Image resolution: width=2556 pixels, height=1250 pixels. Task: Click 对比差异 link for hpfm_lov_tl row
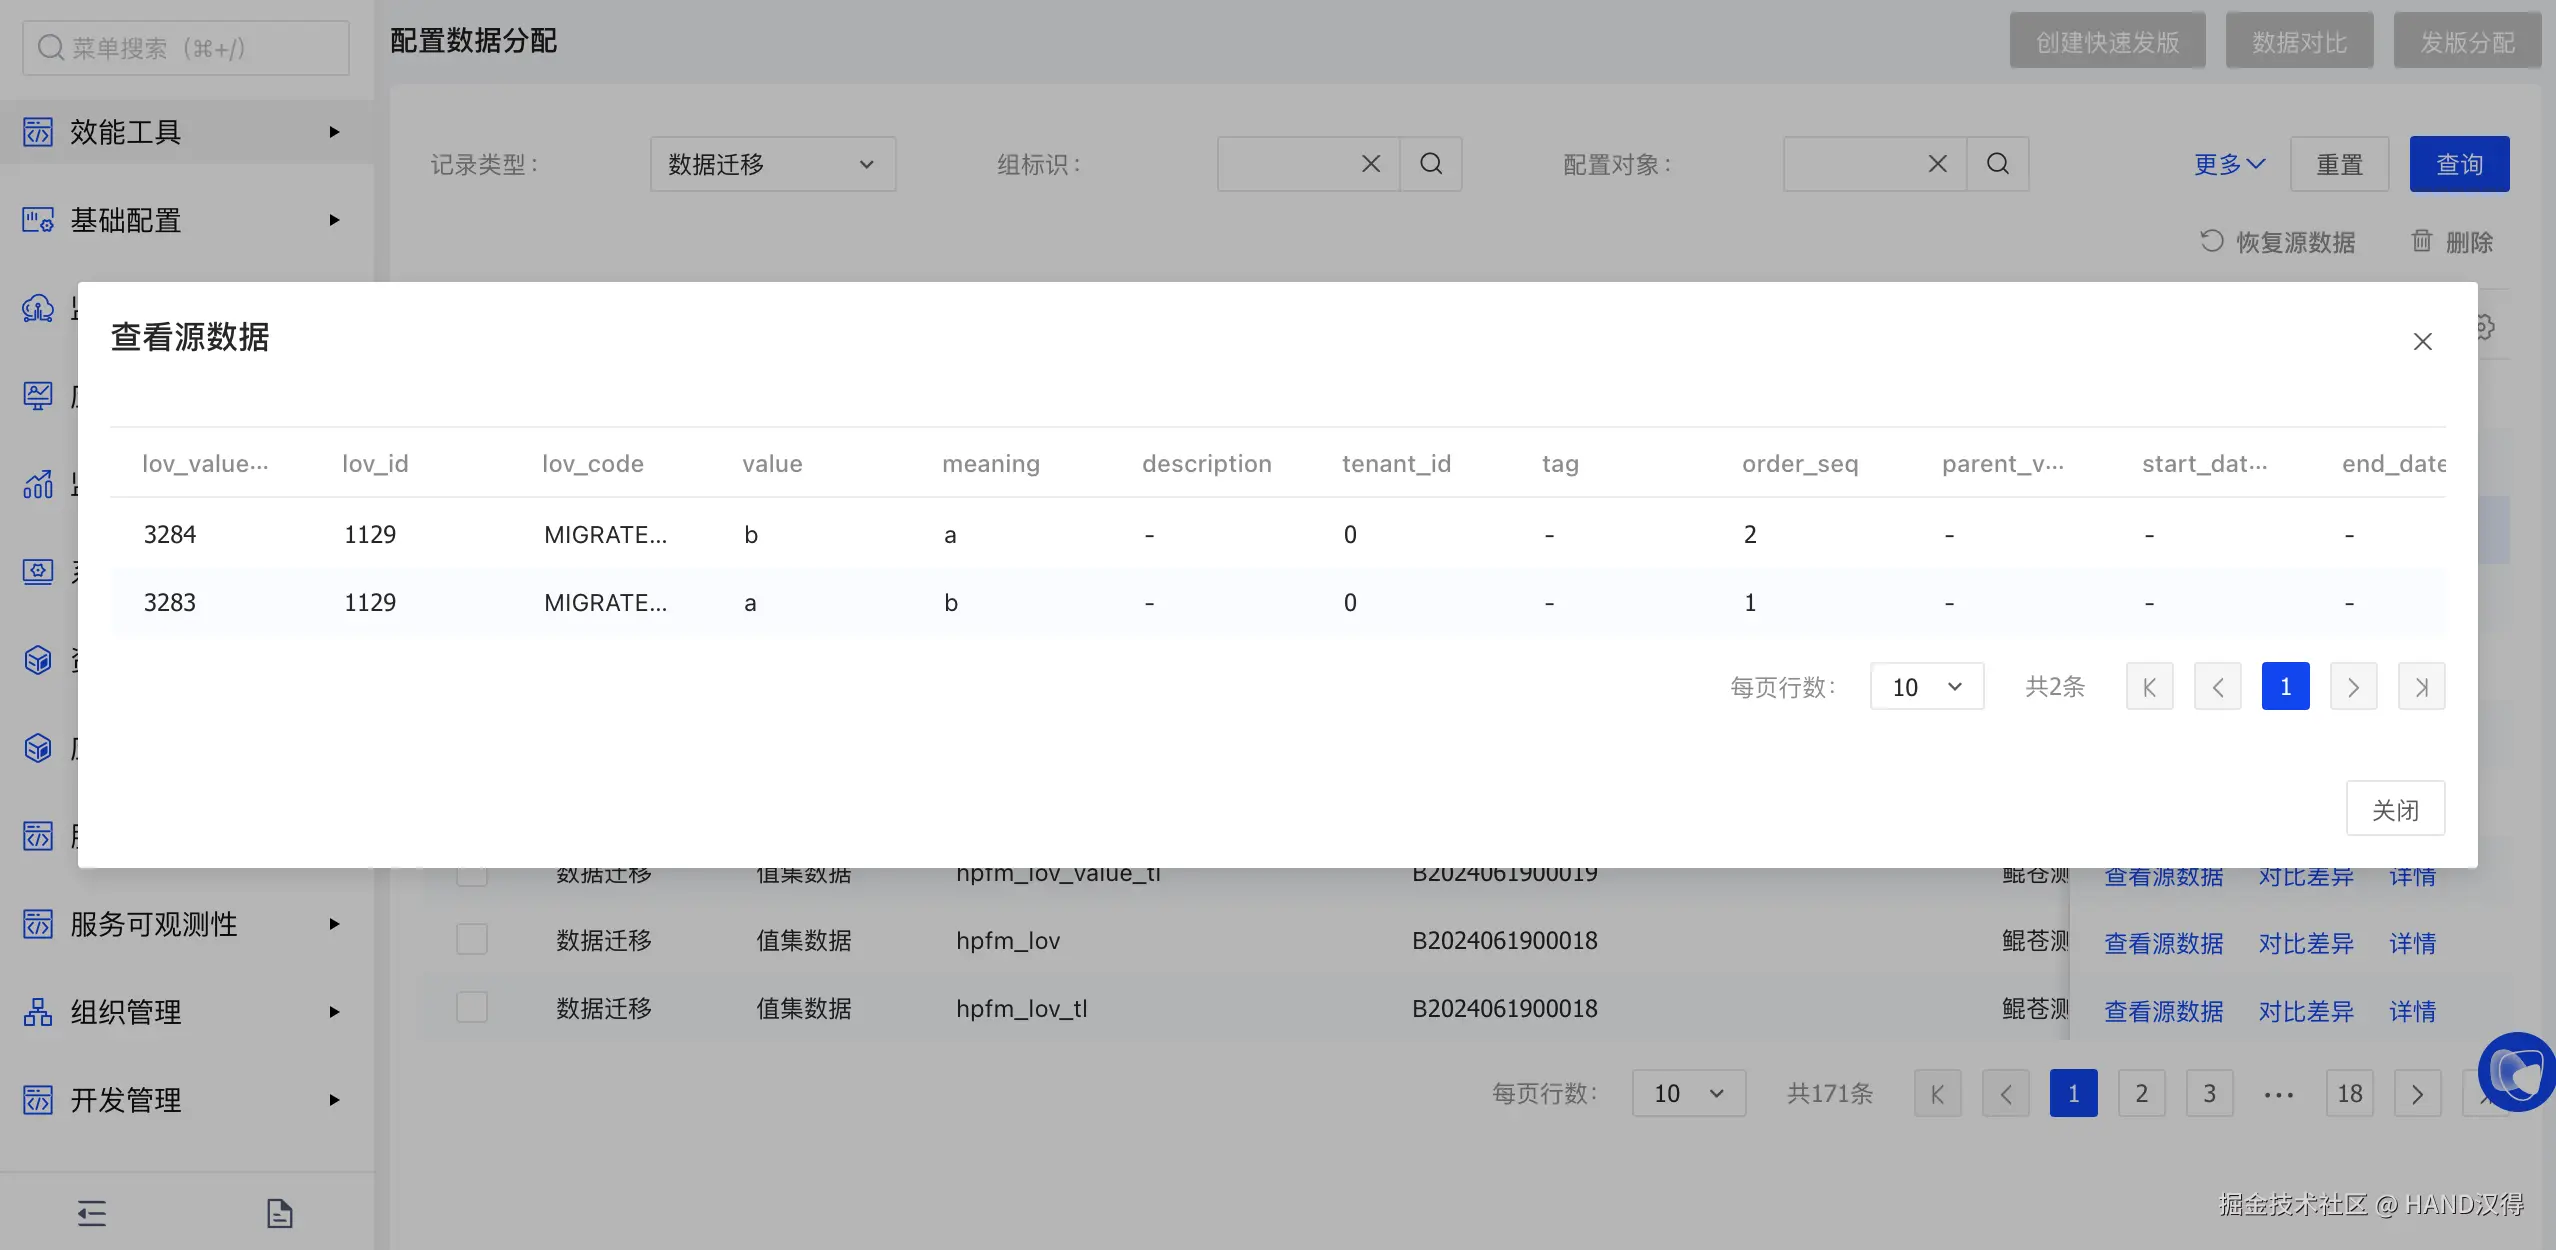click(2306, 1011)
